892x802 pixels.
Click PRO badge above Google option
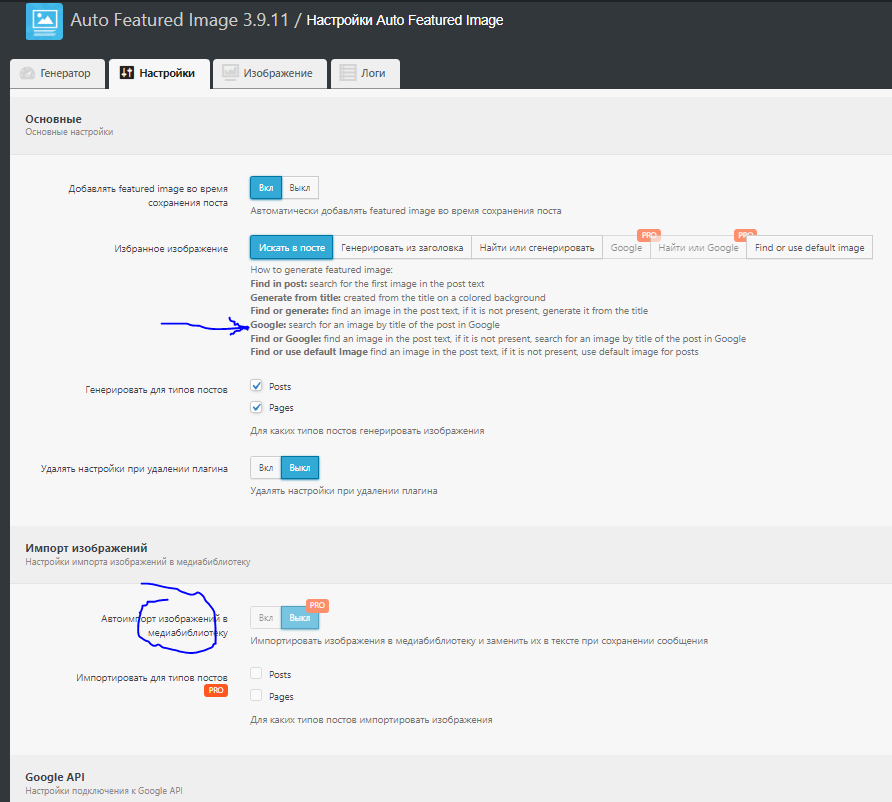[649, 235]
